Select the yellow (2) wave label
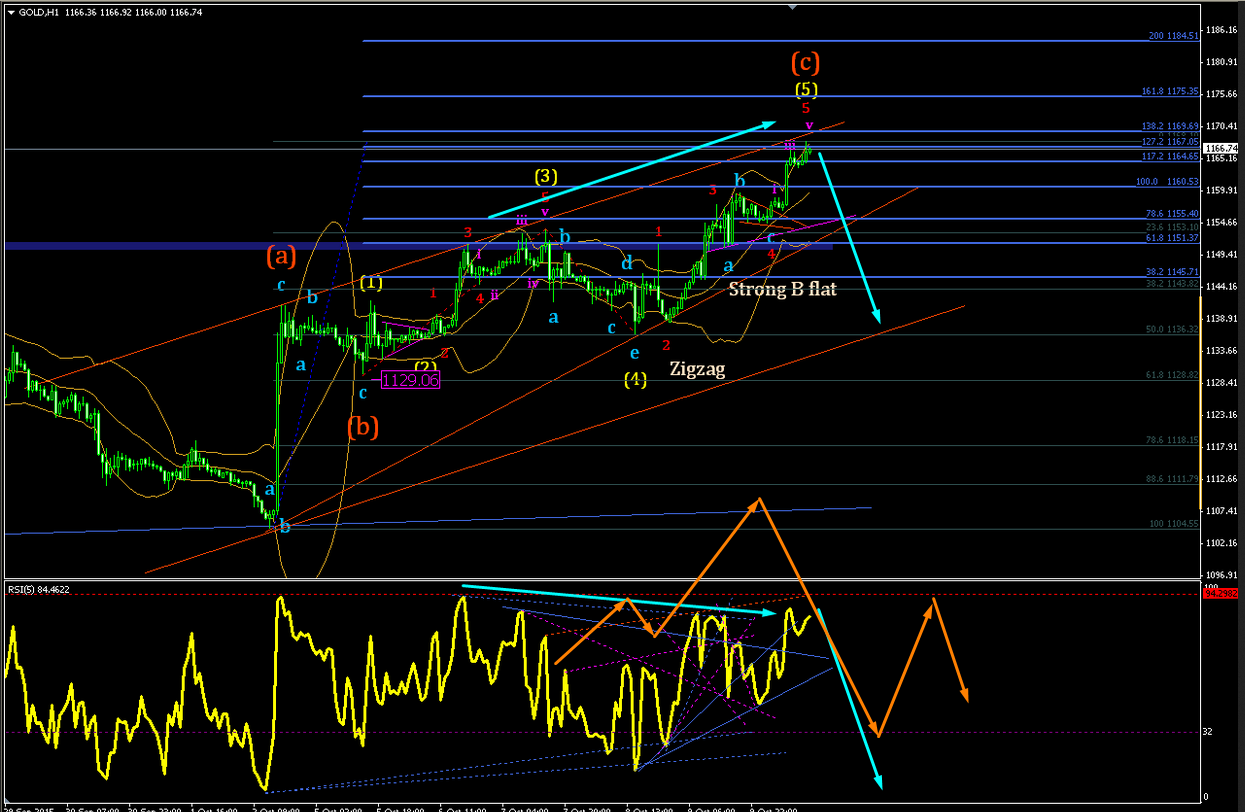This screenshot has height=812, width=1245. coord(426,367)
